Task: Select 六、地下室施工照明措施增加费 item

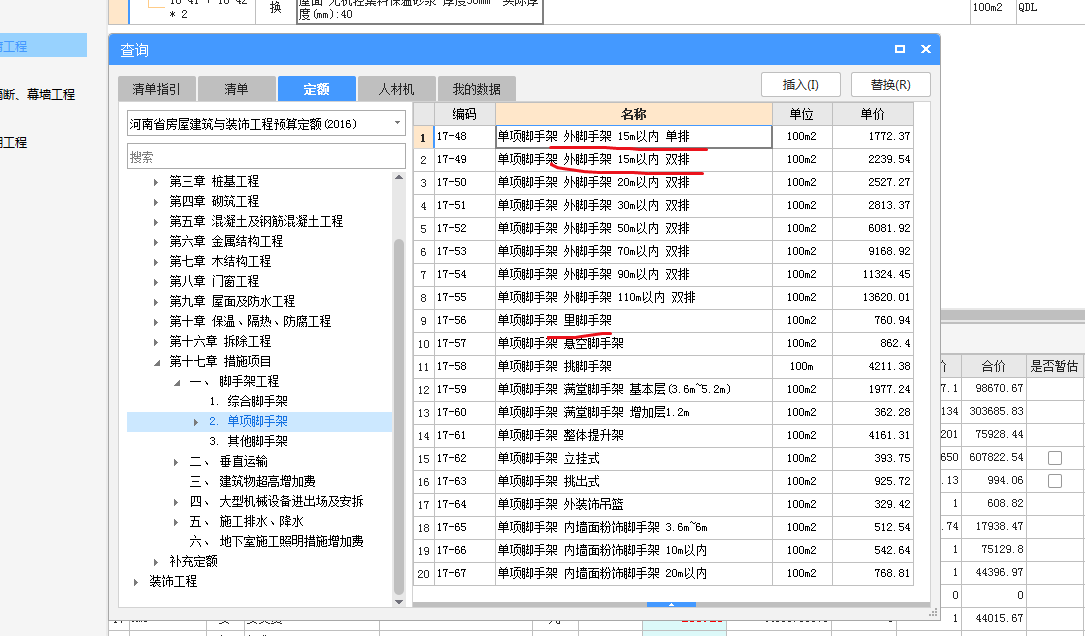Action: tap(276, 542)
